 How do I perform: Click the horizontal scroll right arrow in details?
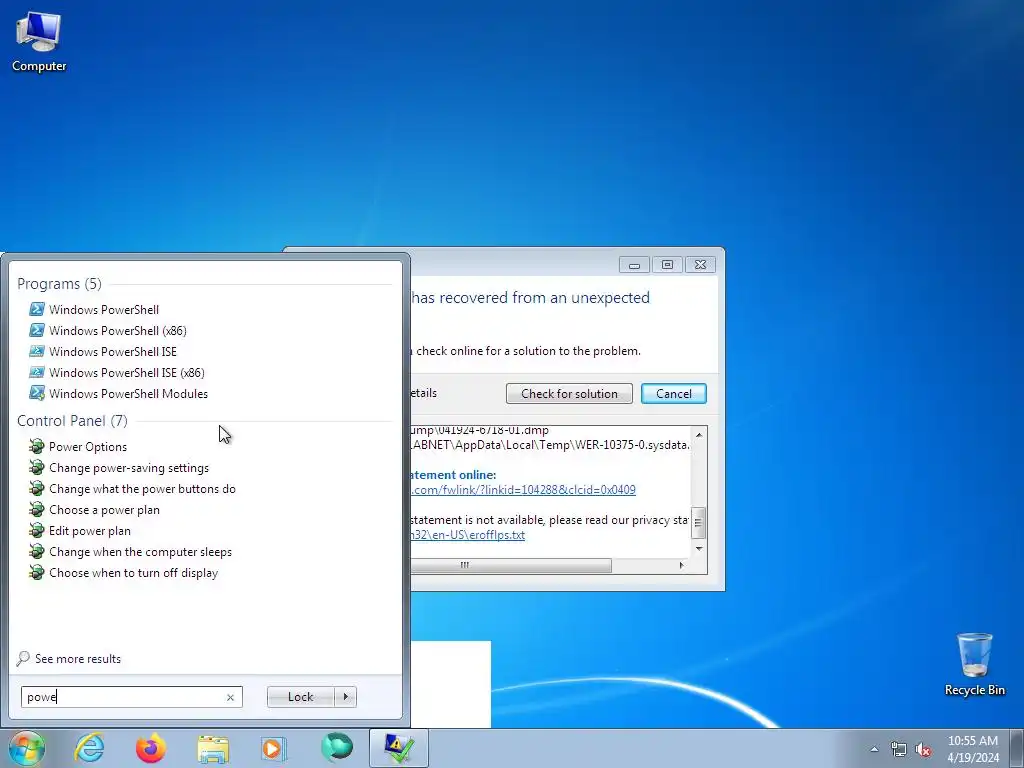[682, 565]
